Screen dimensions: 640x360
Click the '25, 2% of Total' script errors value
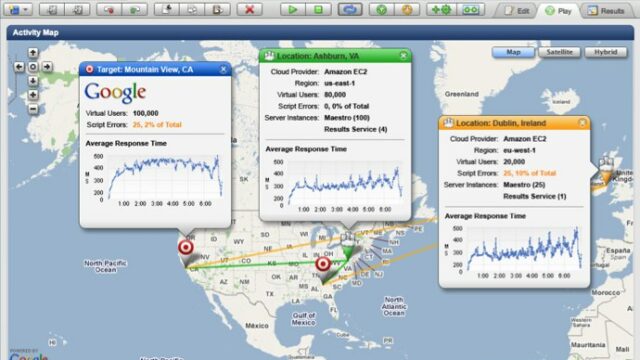point(157,124)
